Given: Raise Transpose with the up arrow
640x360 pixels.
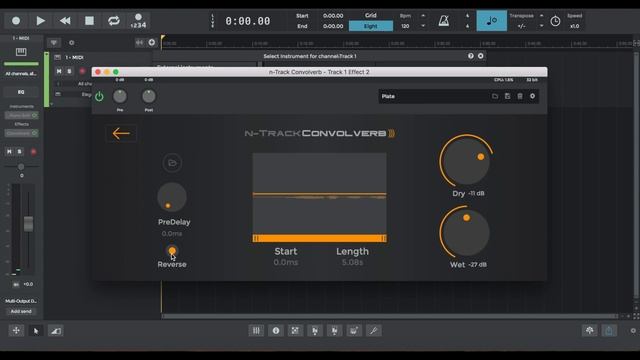Looking at the screenshot, I should pyautogui.click(x=541, y=16).
